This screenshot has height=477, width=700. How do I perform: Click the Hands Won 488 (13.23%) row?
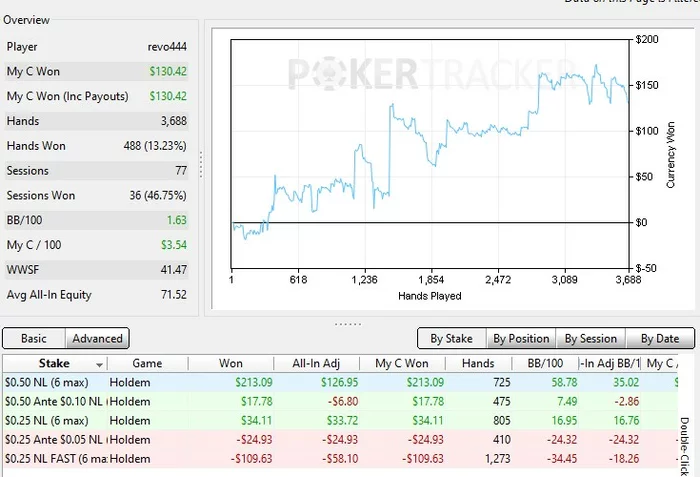click(x=96, y=146)
